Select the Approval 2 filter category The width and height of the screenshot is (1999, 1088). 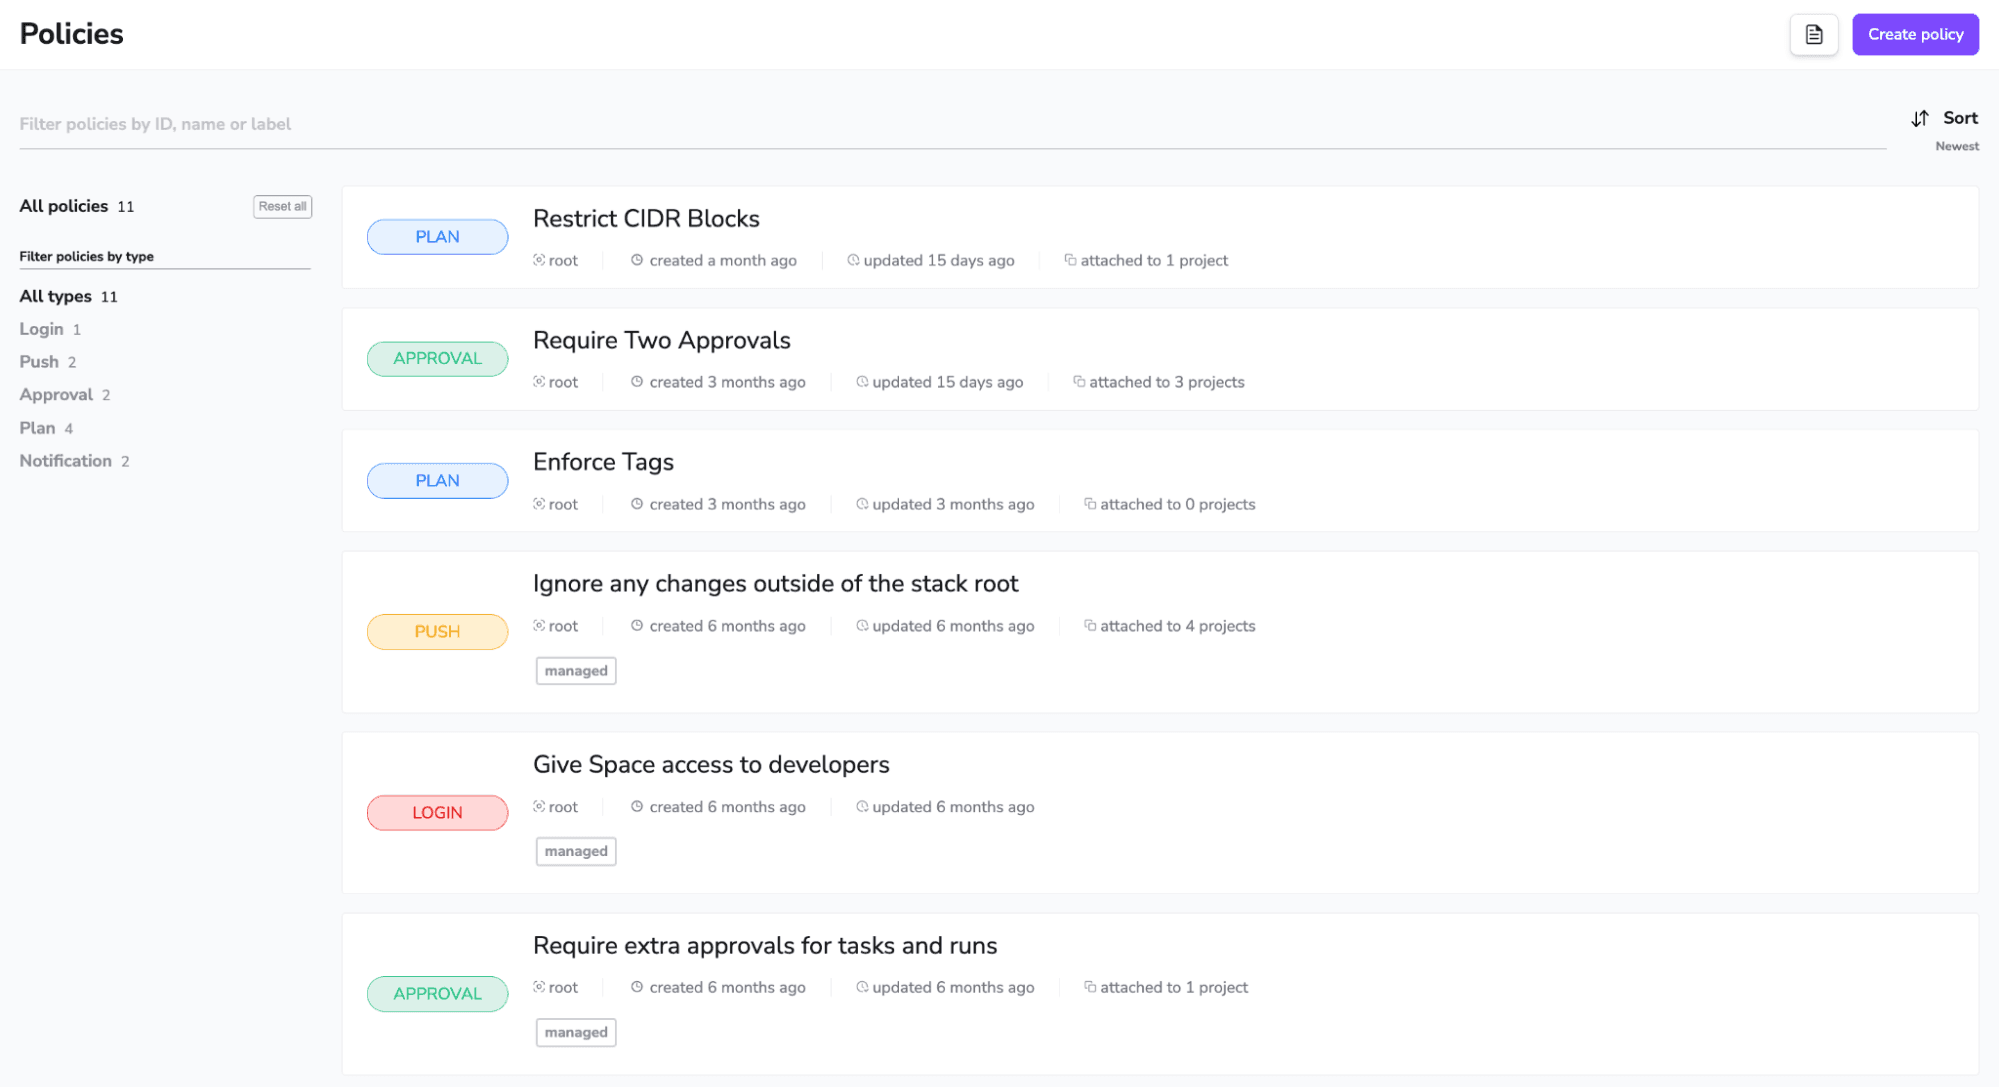[x=56, y=394]
